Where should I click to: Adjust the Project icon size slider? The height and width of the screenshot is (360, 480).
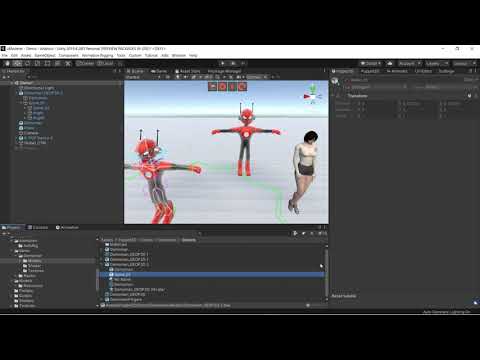(308, 305)
